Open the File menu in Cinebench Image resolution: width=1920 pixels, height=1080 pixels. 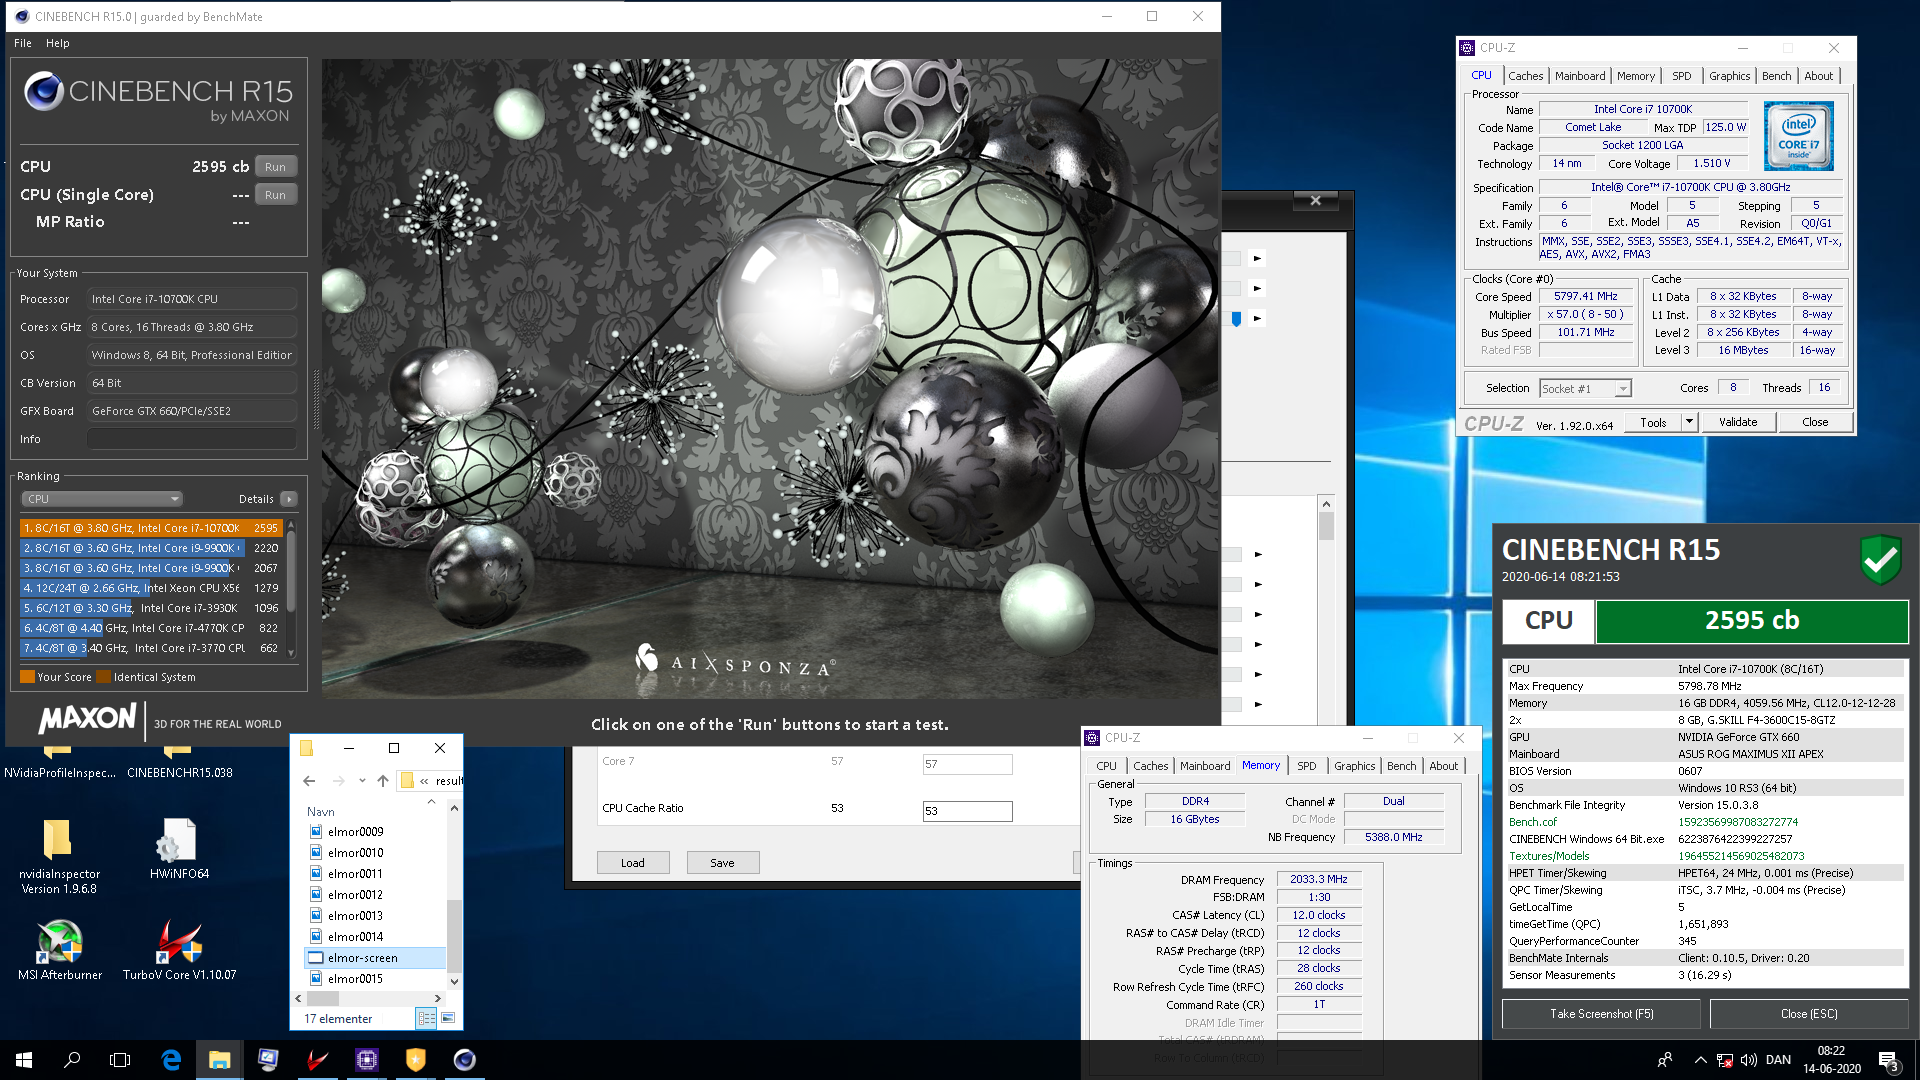point(23,43)
